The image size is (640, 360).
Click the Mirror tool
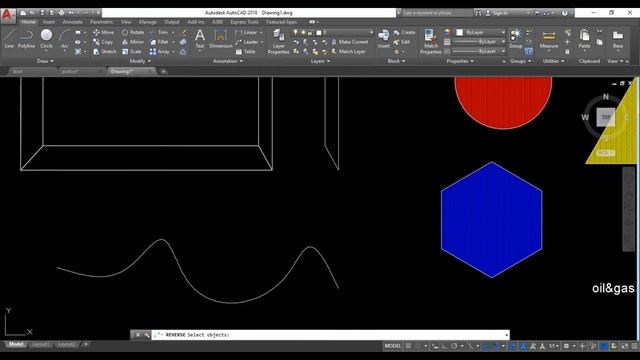133,42
